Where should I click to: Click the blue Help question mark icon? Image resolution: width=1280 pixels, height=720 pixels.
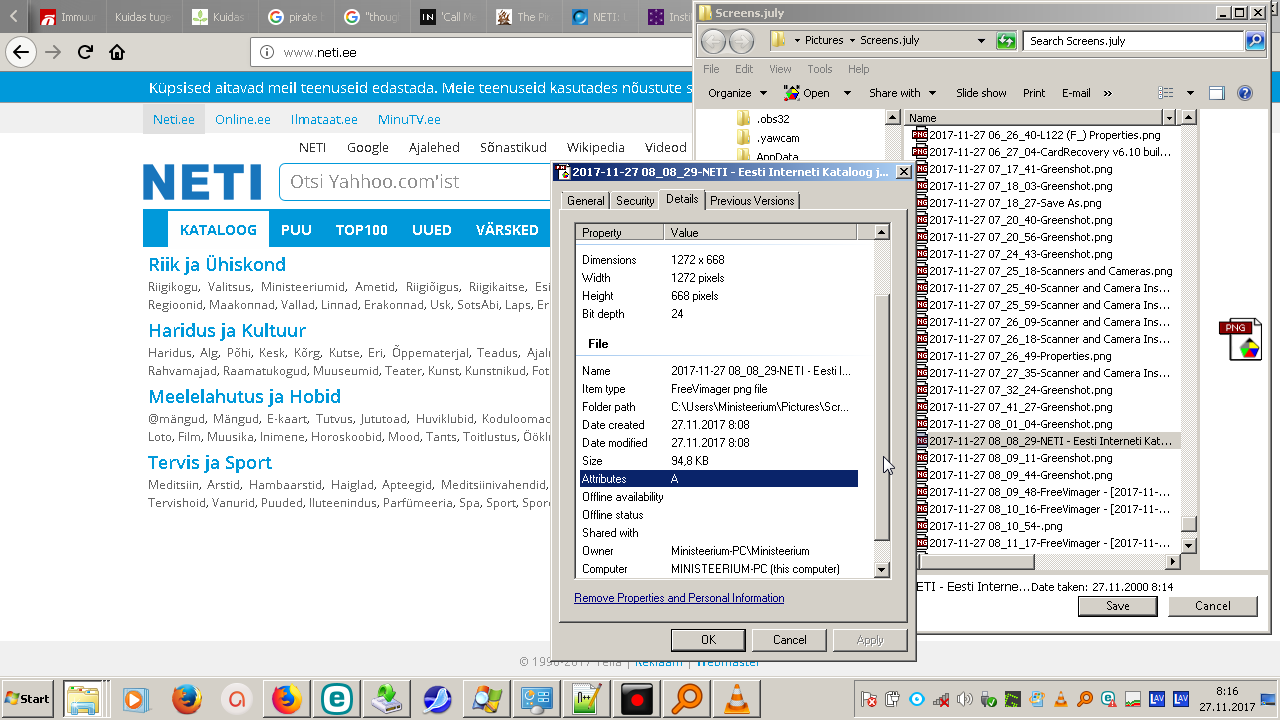click(x=1245, y=93)
